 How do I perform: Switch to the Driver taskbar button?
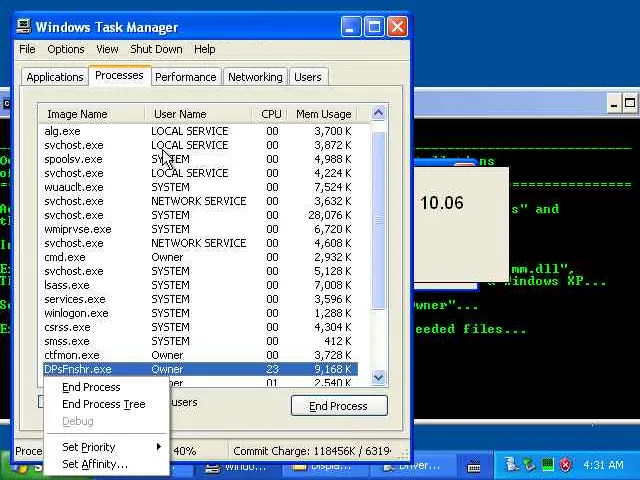413,467
